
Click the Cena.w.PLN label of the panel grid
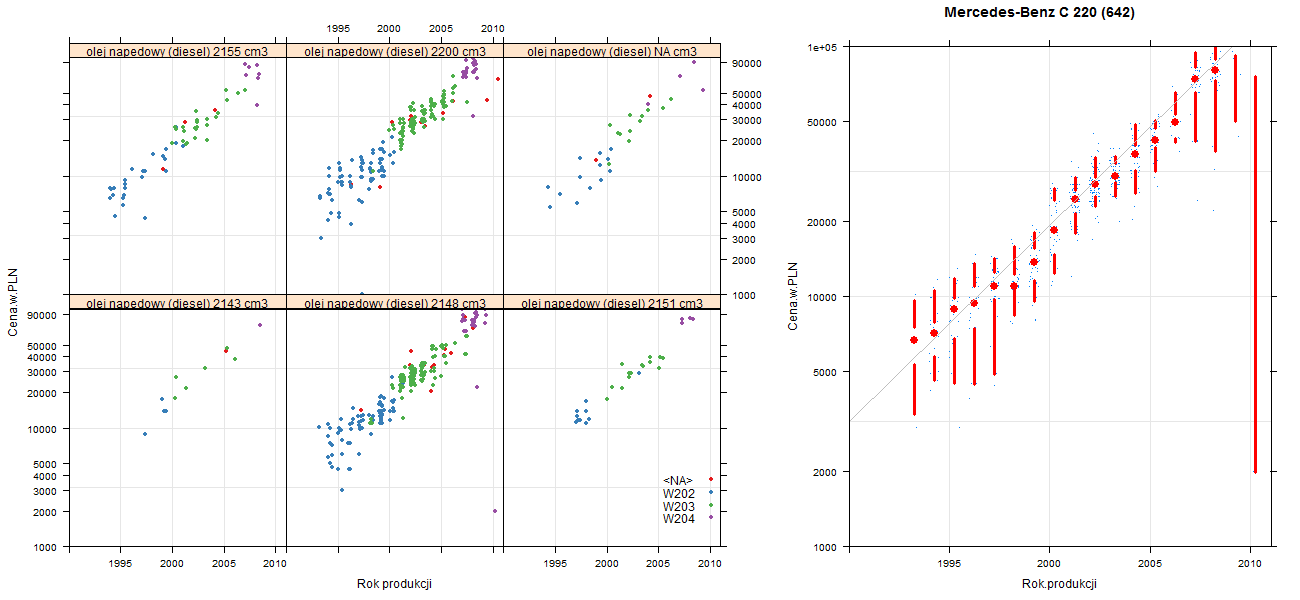click(x=14, y=303)
